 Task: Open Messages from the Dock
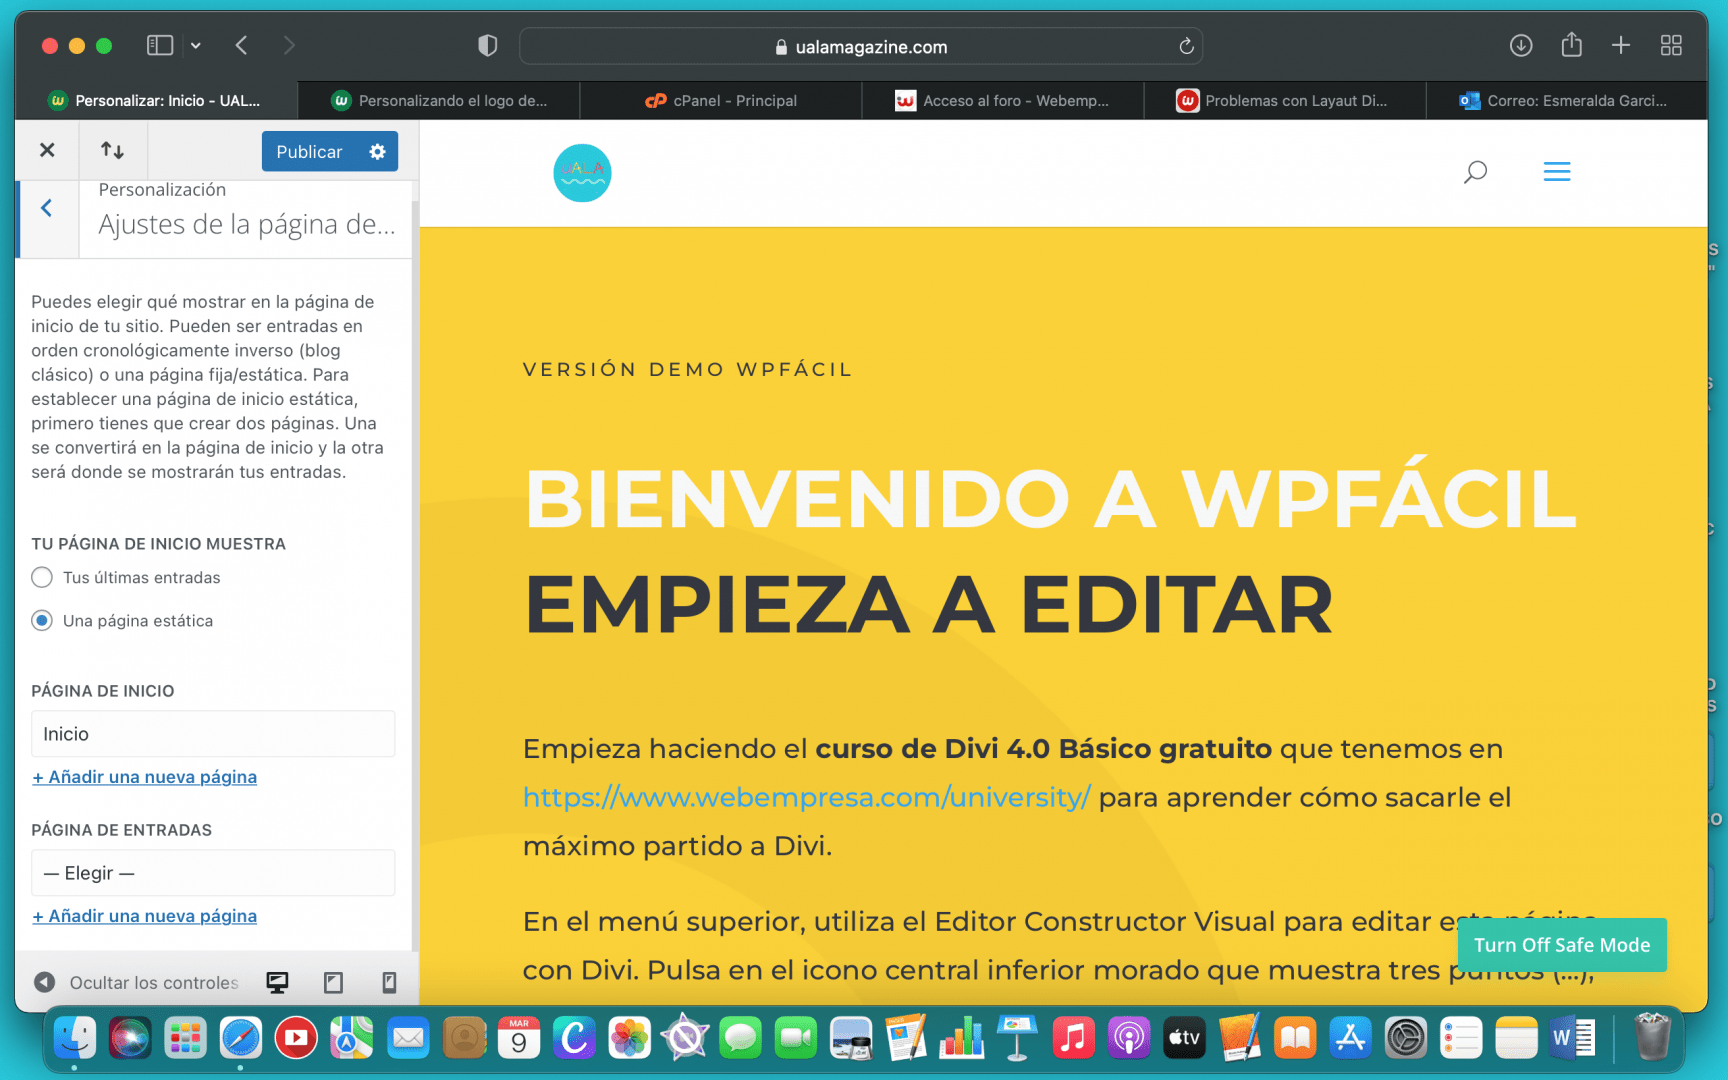coord(740,1038)
